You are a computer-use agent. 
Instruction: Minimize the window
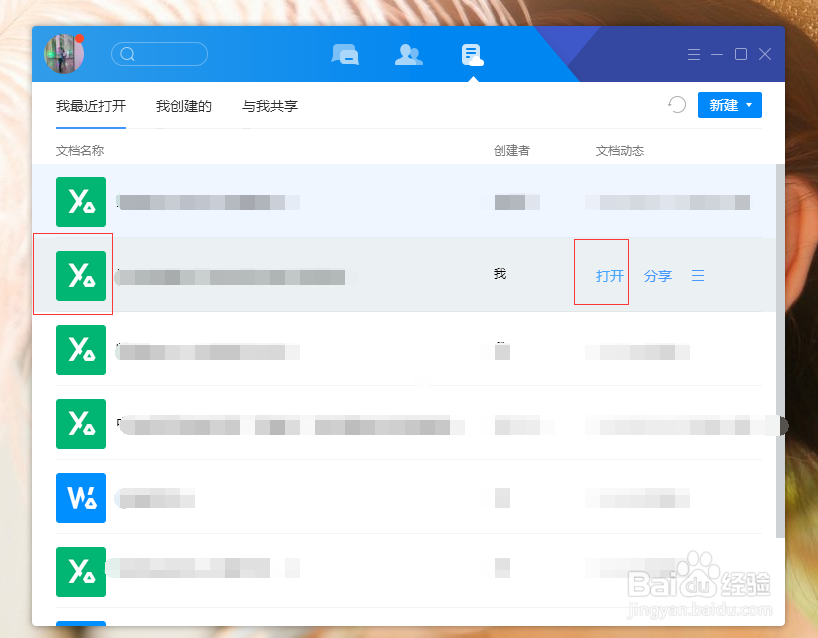pos(717,54)
